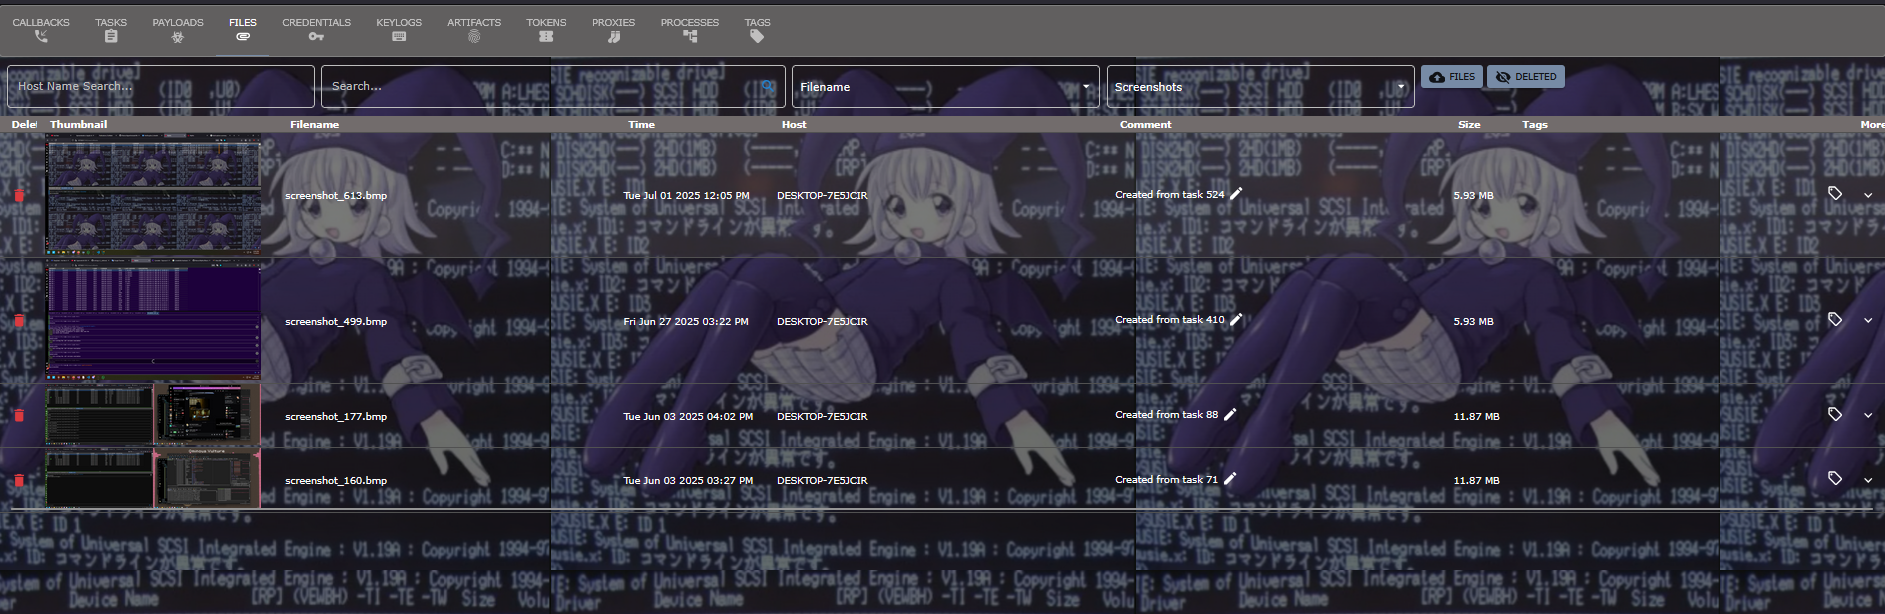Image resolution: width=1885 pixels, height=614 pixels.
Task: Toggle the DELETED files view
Action: [1526, 77]
